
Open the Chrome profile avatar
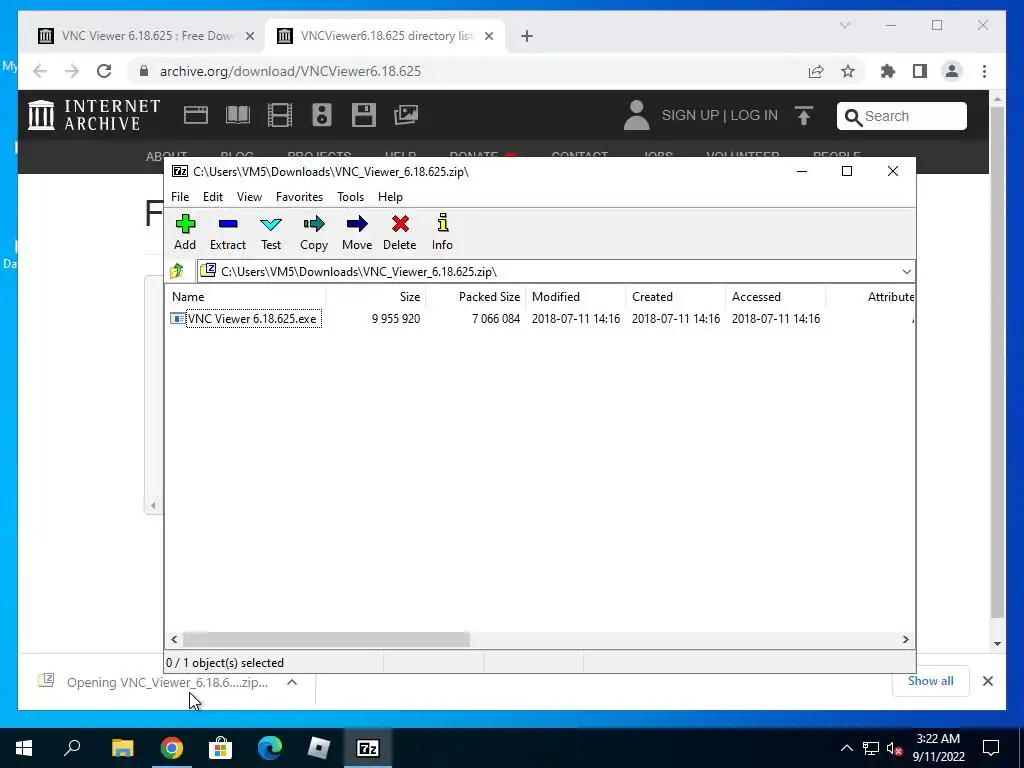click(952, 71)
